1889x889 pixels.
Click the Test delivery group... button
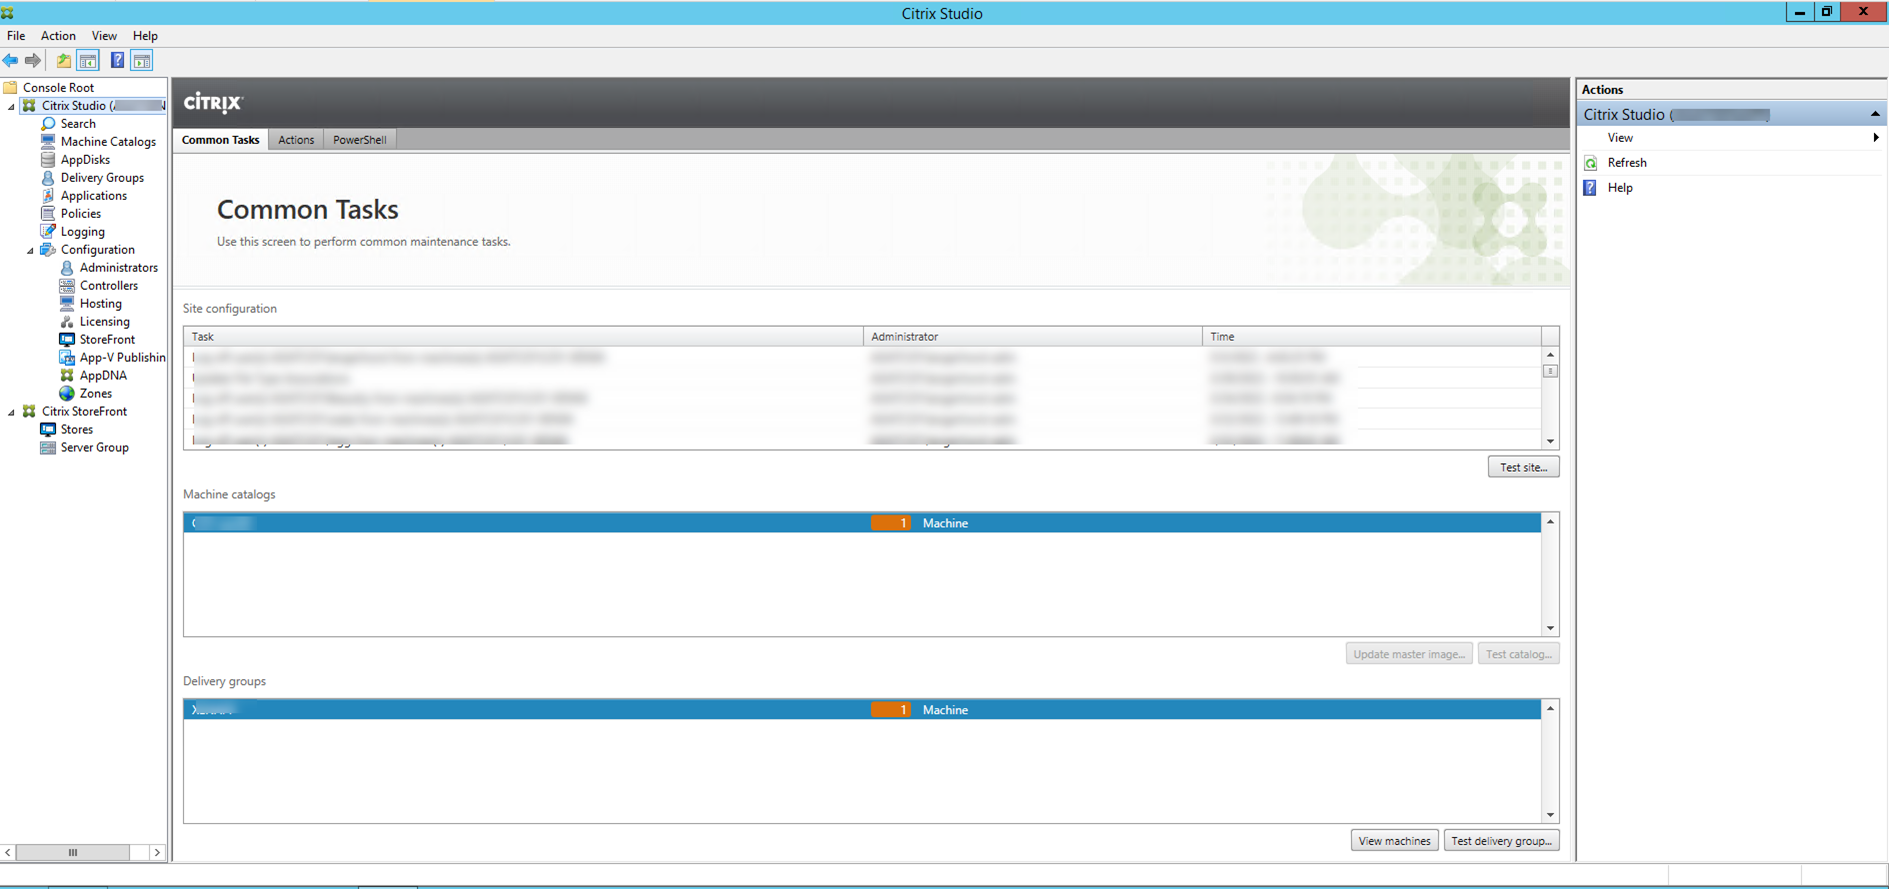coord(1501,841)
